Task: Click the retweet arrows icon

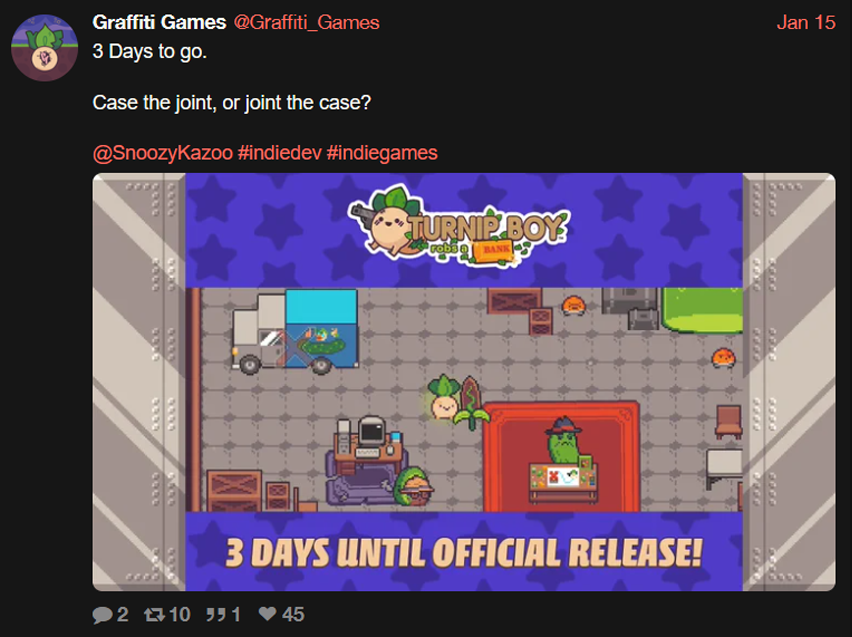Action: point(154,615)
